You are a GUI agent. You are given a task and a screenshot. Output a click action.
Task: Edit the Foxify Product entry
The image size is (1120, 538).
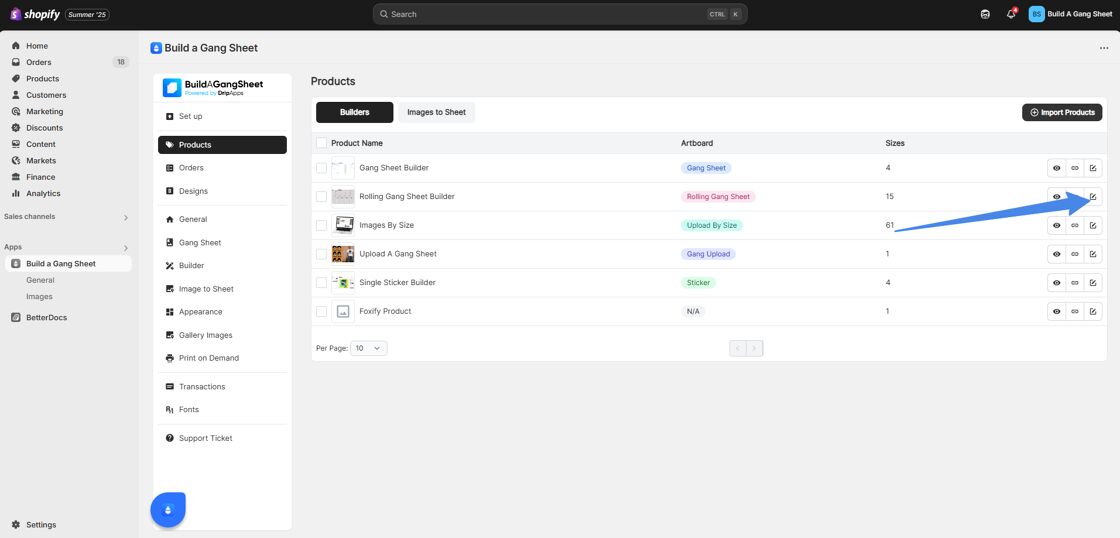(1093, 312)
